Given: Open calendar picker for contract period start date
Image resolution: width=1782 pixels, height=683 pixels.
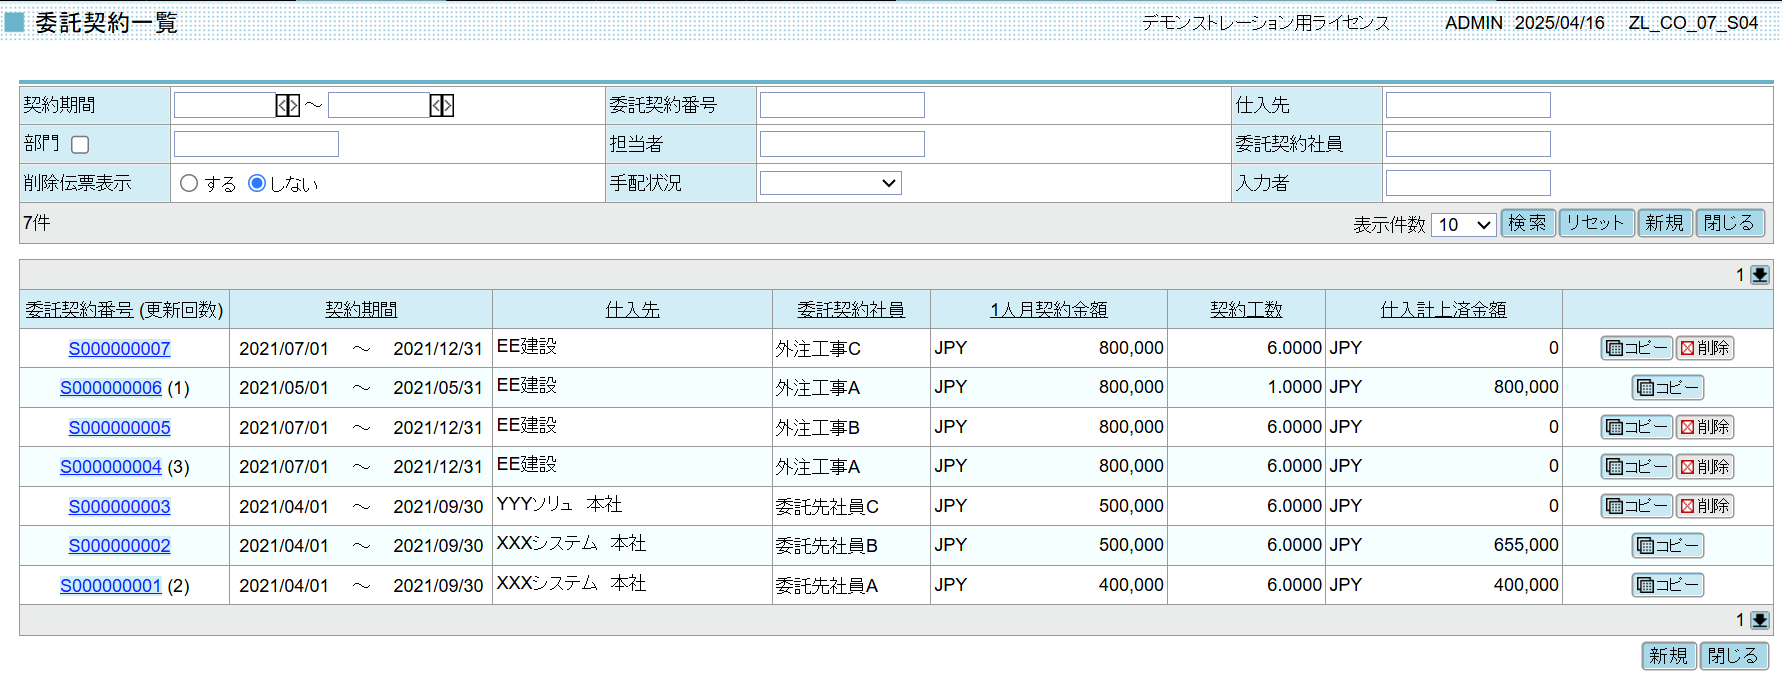Looking at the screenshot, I should click(288, 105).
